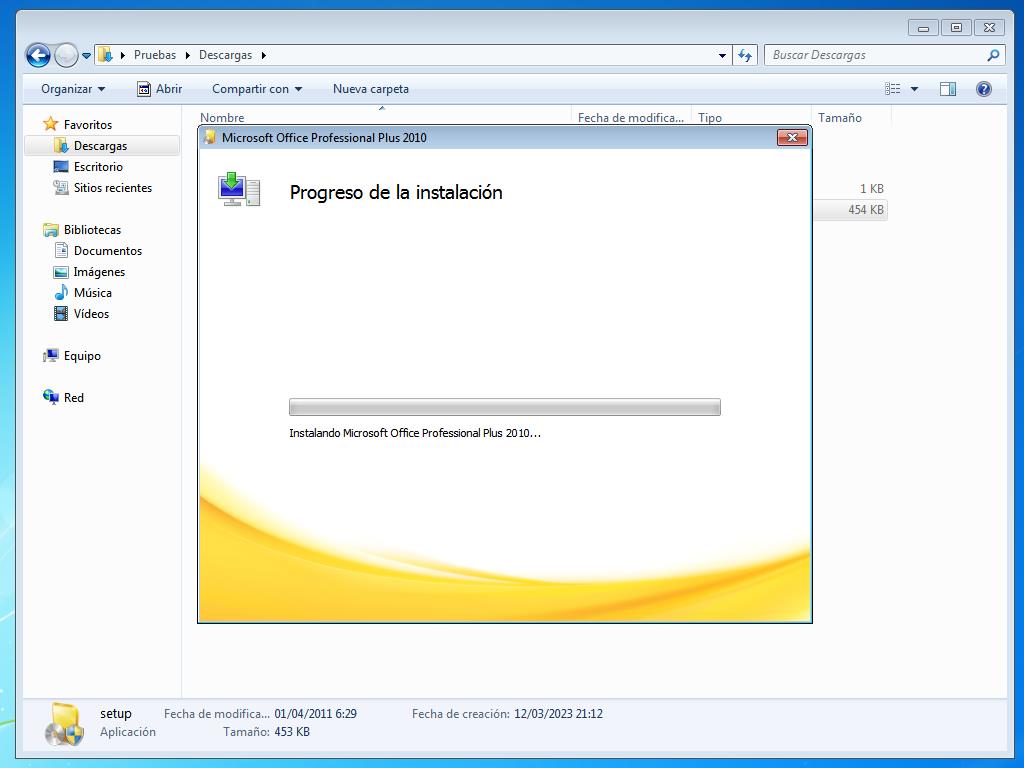Click the Office installer computer icon
The width and height of the screenshot is (1024, 768).
[x=239, y=188]
